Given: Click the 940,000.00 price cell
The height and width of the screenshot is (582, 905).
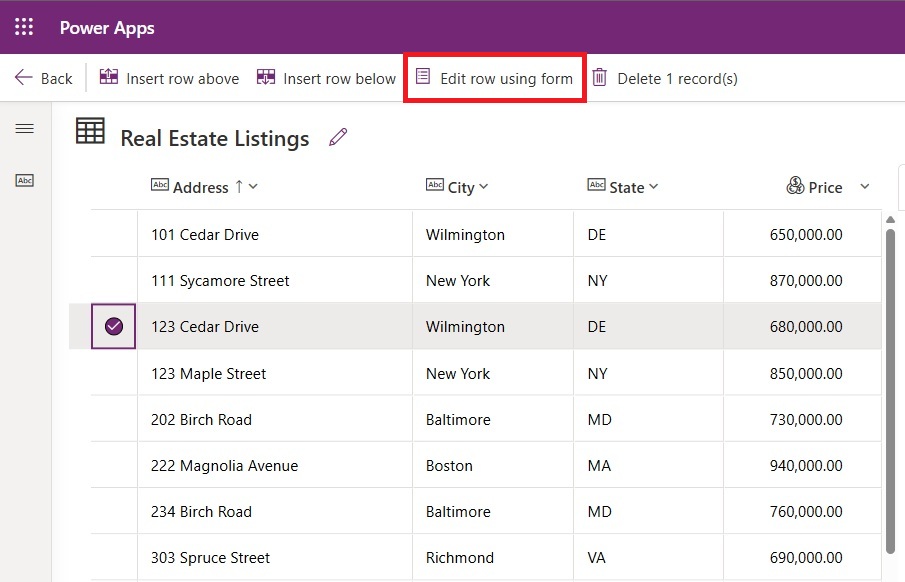Looking at the screenshot, I should point(802,466).
